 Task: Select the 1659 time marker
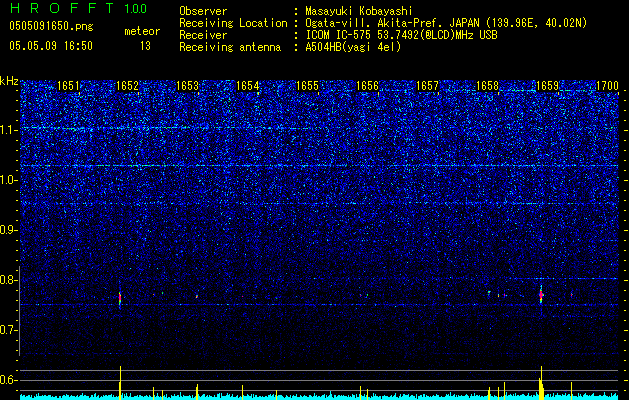pyautogui.click(x=547, y=87)
